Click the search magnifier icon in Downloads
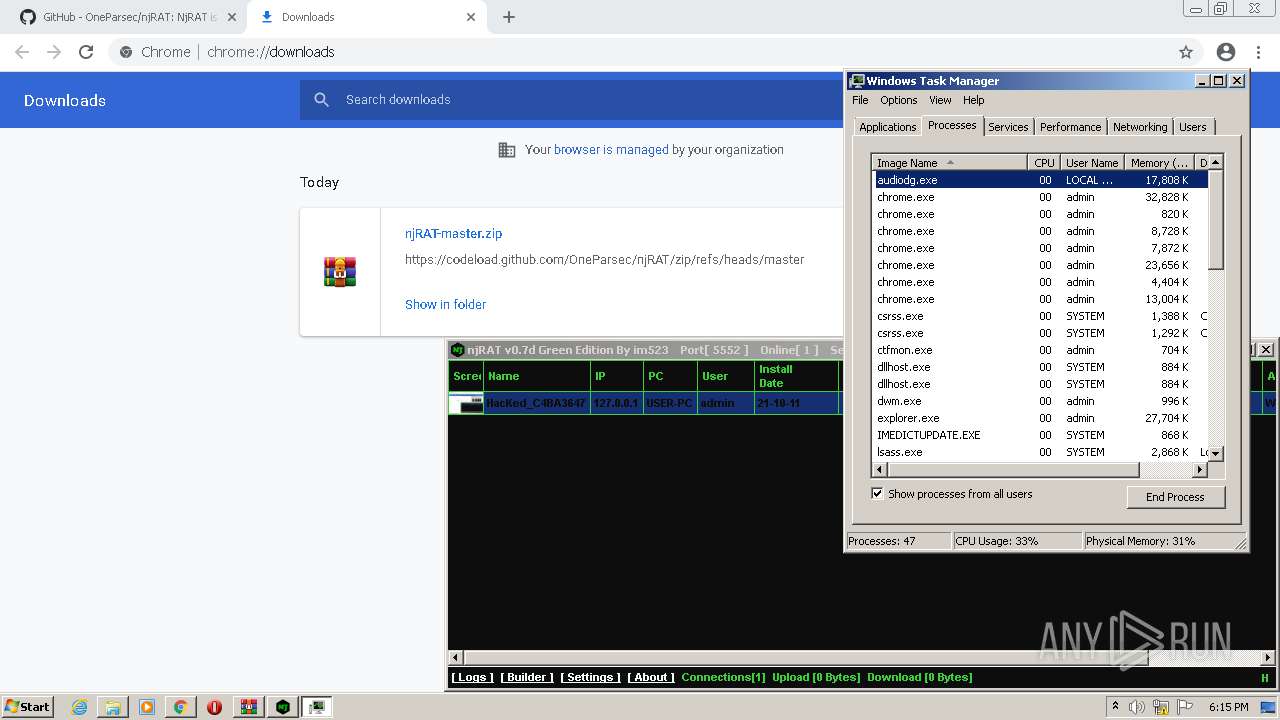Screen dimensions: 1280x720 (x=321, y=99)
